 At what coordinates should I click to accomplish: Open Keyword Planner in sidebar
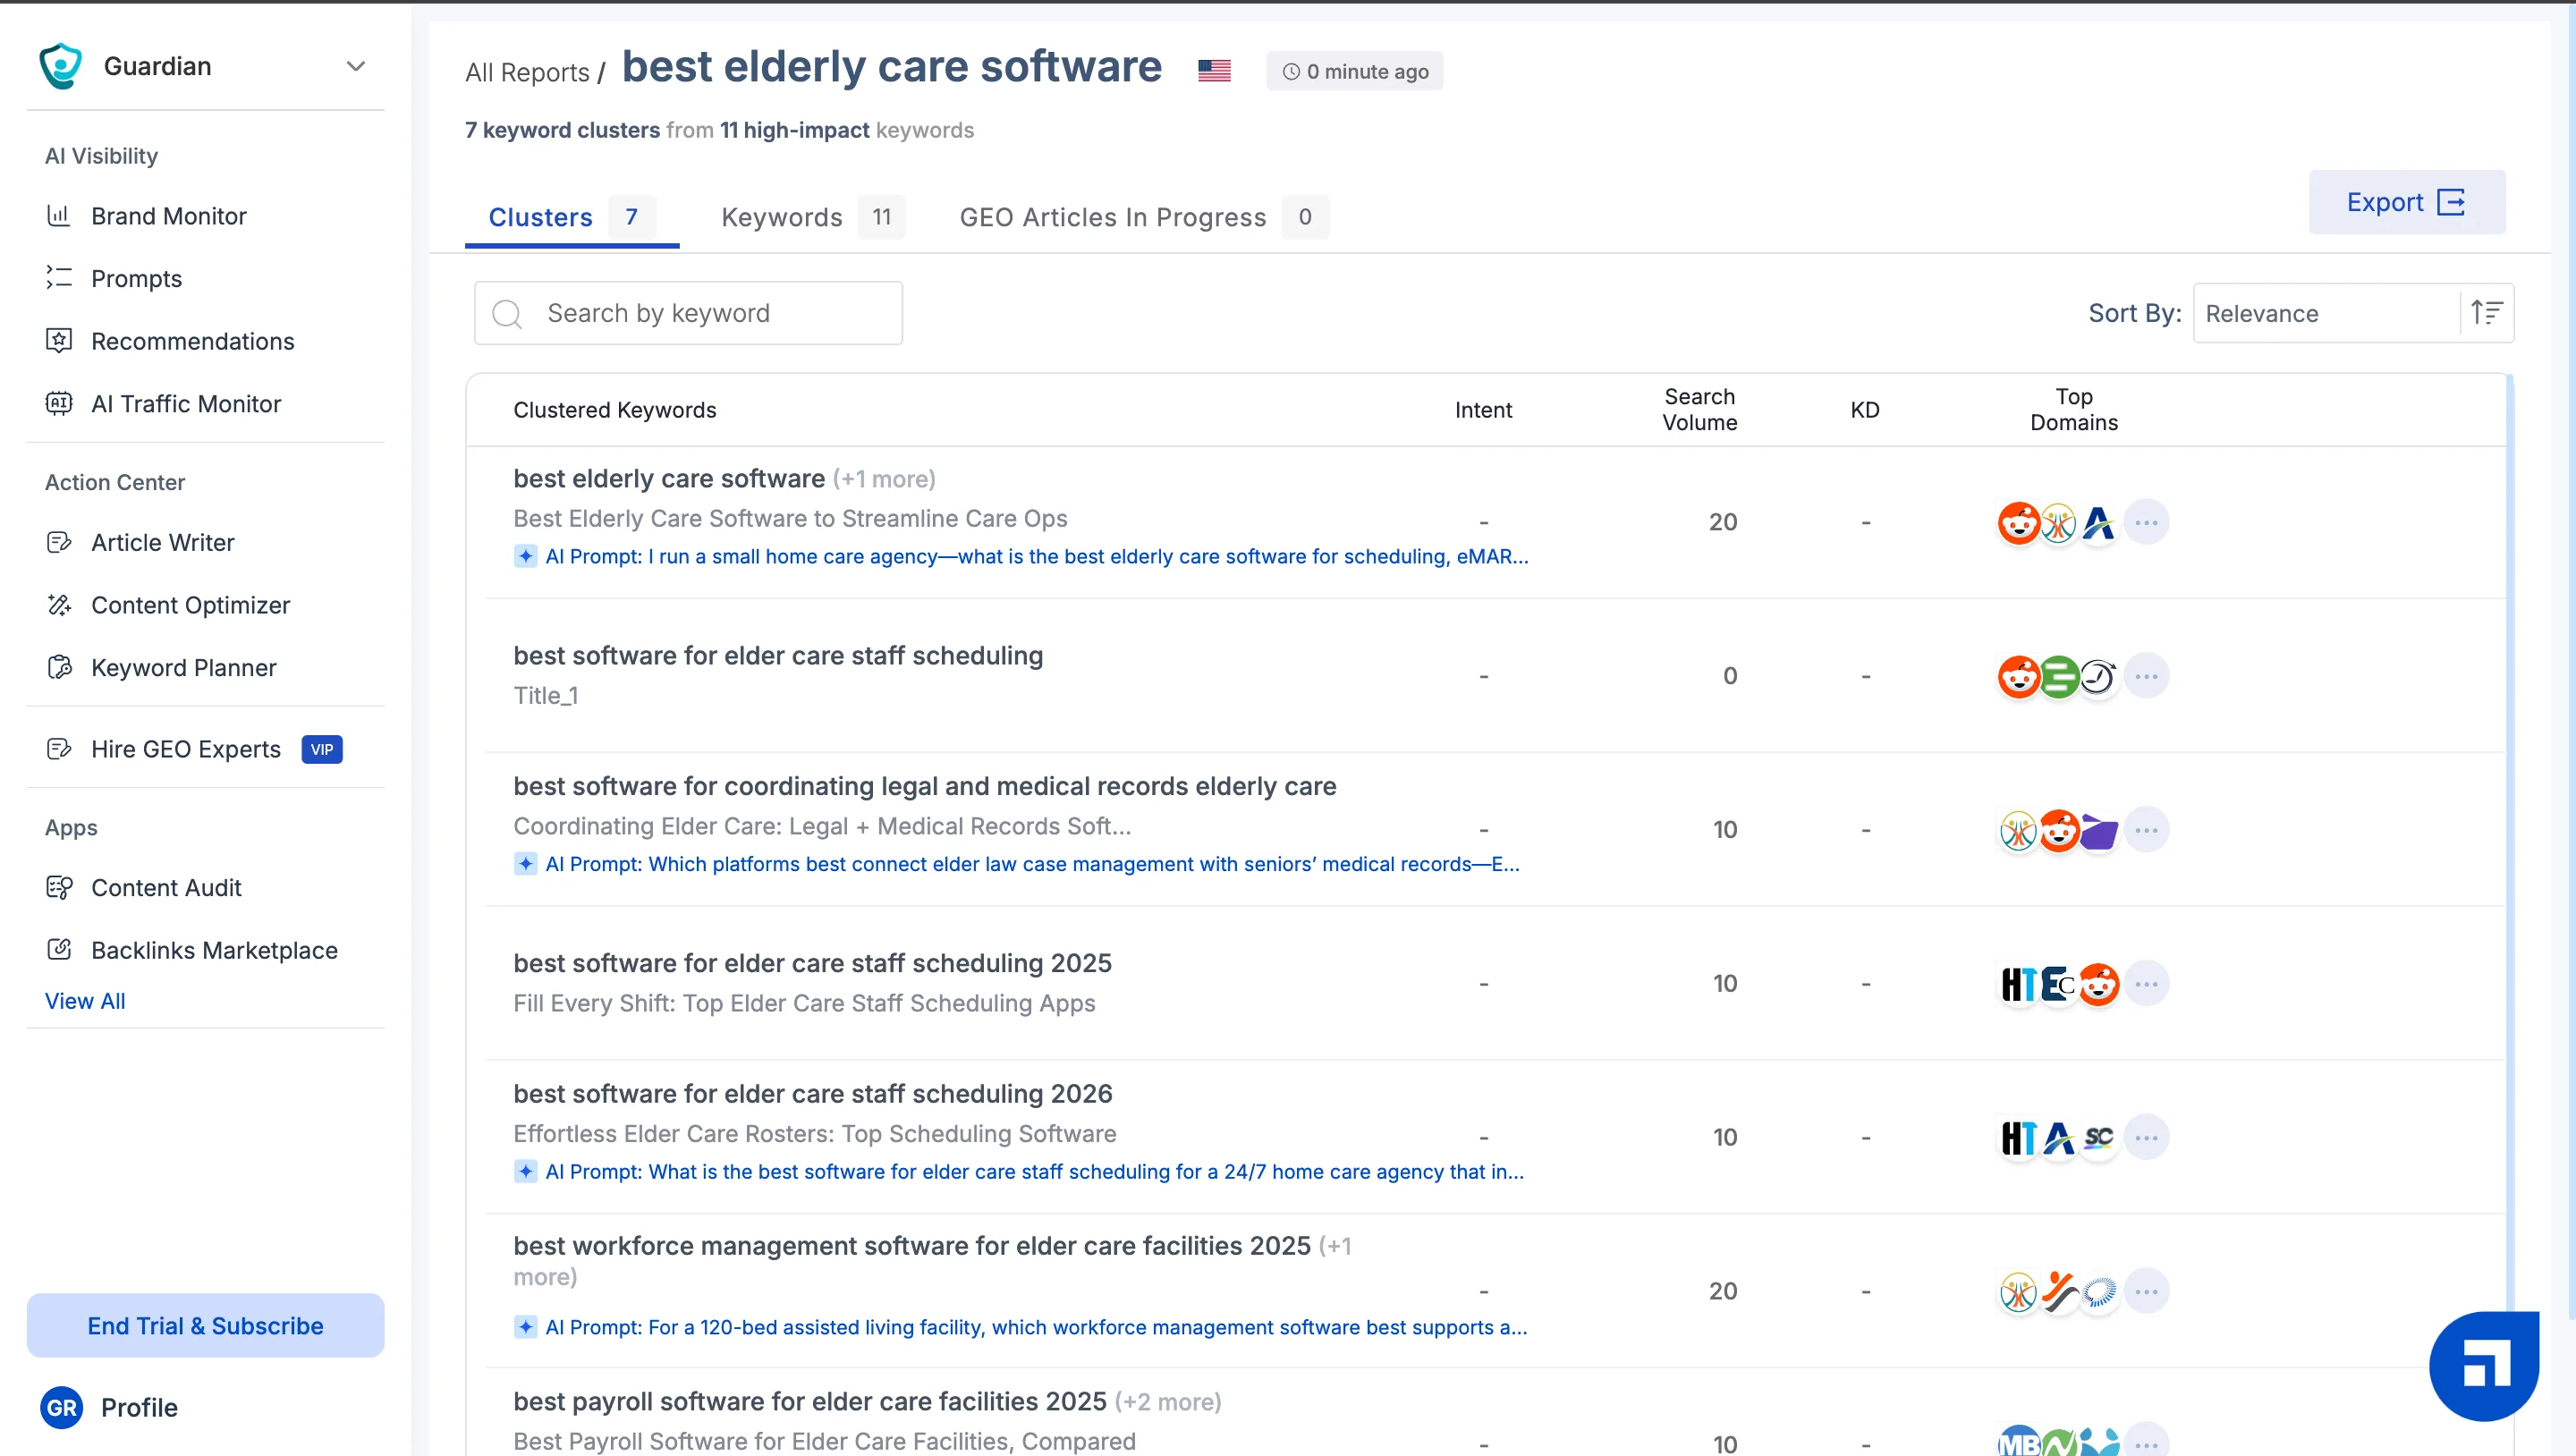coord(183,667)
